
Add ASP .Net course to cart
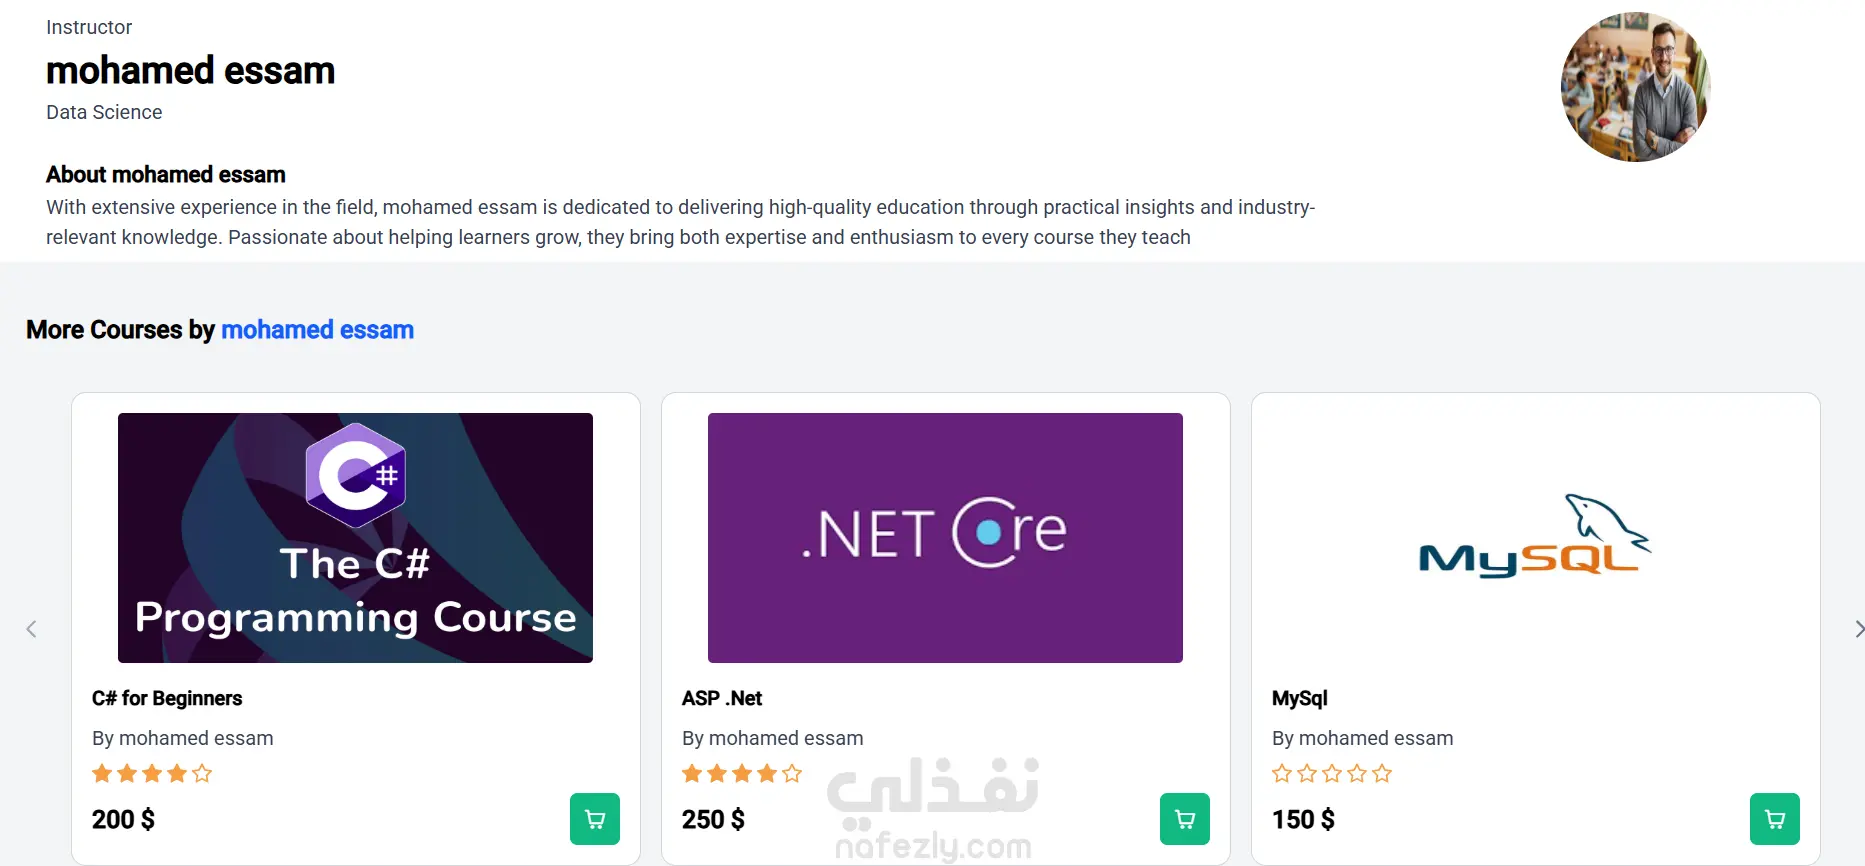point(1185,819)
